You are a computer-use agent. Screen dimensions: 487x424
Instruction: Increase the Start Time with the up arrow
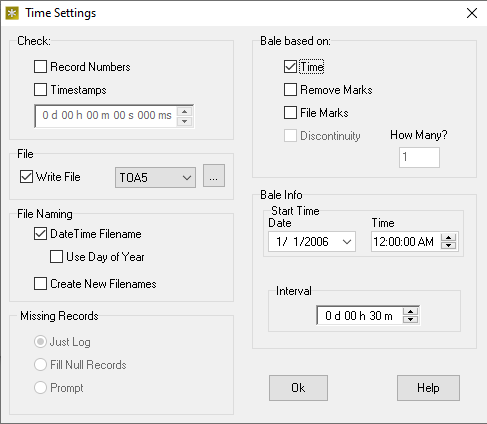click(449, 238)
